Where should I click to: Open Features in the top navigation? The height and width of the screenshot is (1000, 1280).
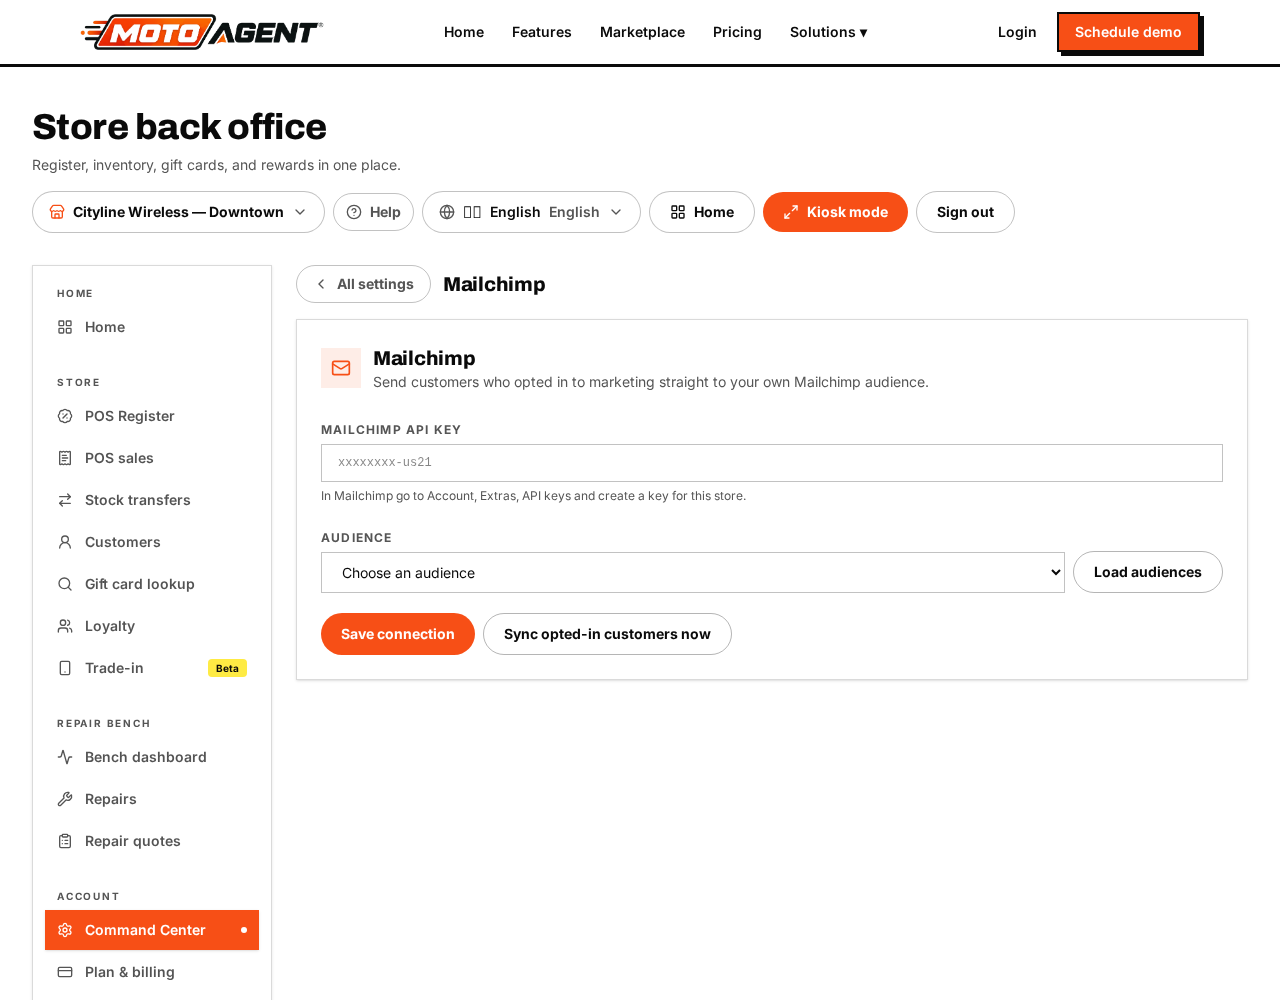click(x=542, y=32)
